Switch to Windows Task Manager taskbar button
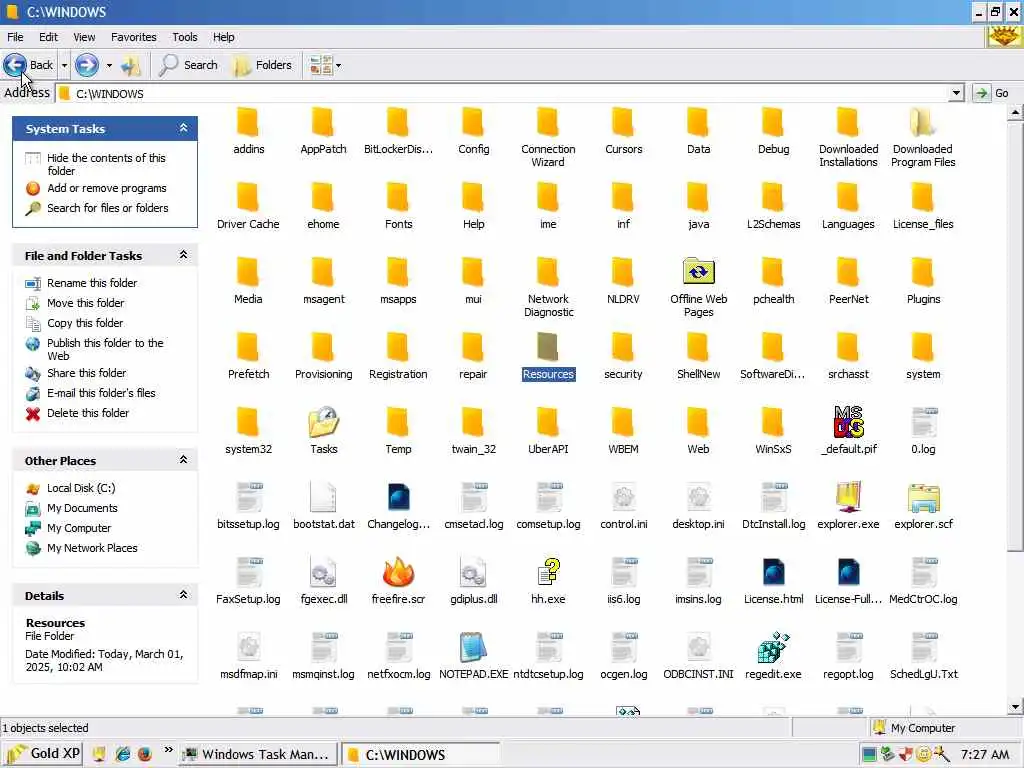 257,754
